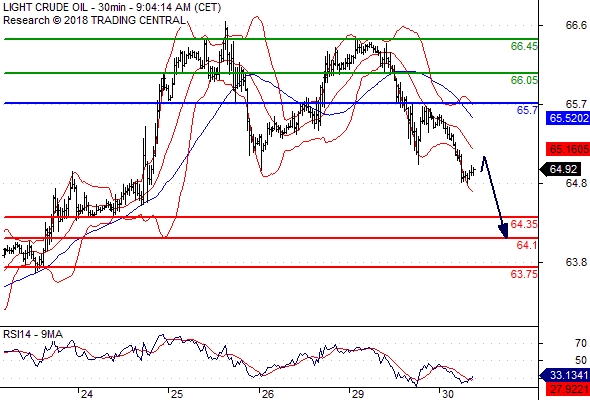Click the blue 65.7 pivot label
The width and height of the screenshot is (590, 400).
[x=527, y=110]
